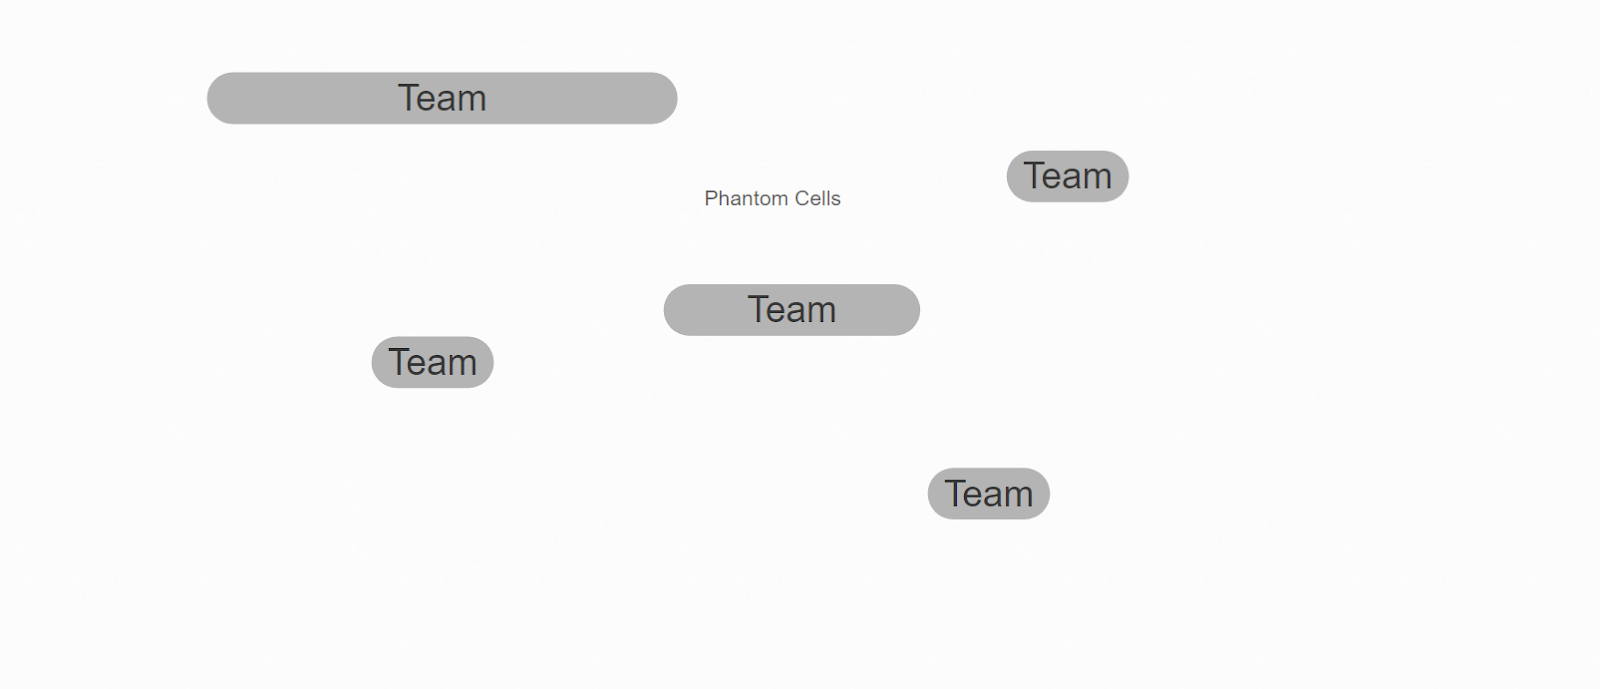Select the topmost Team button
The height and width of the screenshot is (689, 1600).
[x=442, y=98]
